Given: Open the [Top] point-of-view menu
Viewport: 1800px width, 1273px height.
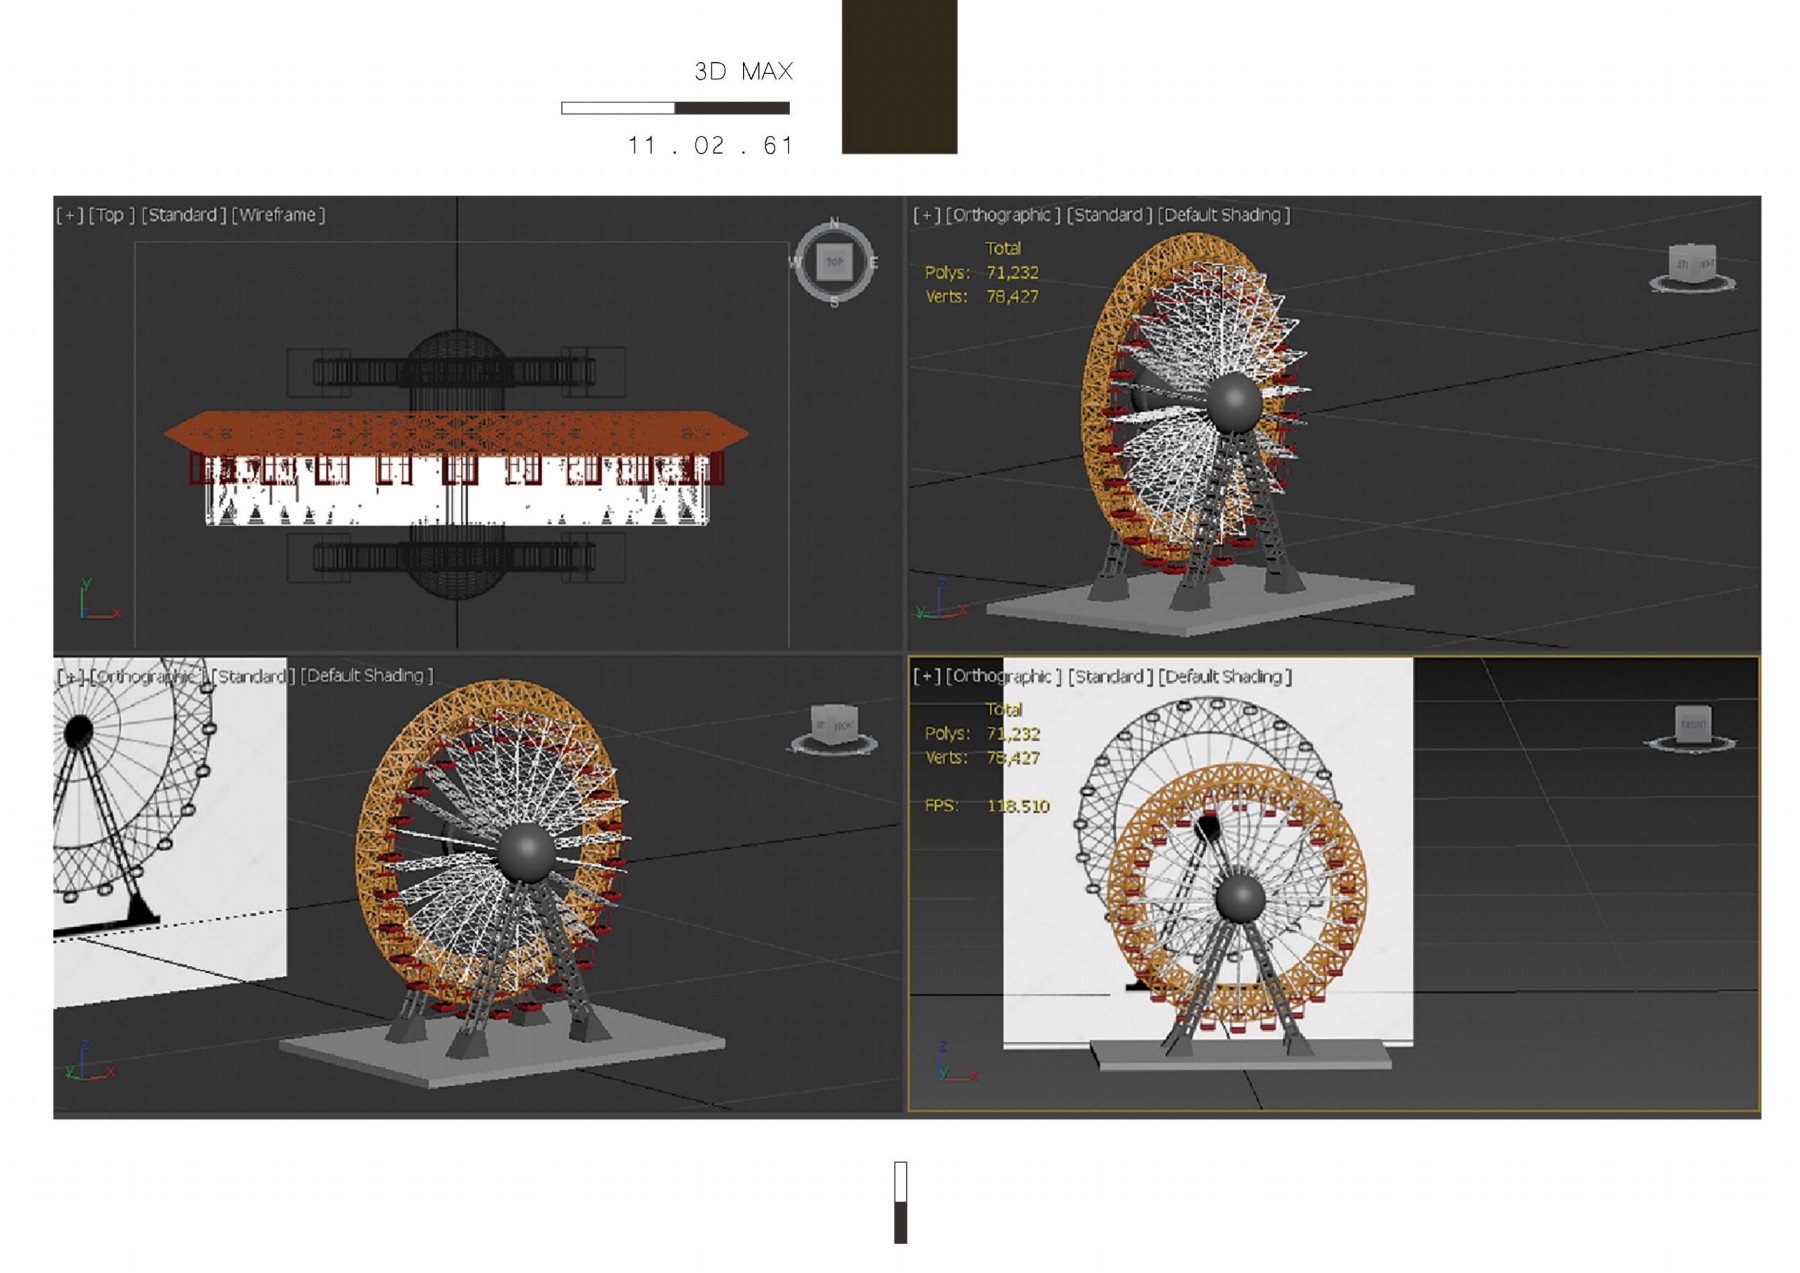Looking at the screenshot, I should pos(111,215).
